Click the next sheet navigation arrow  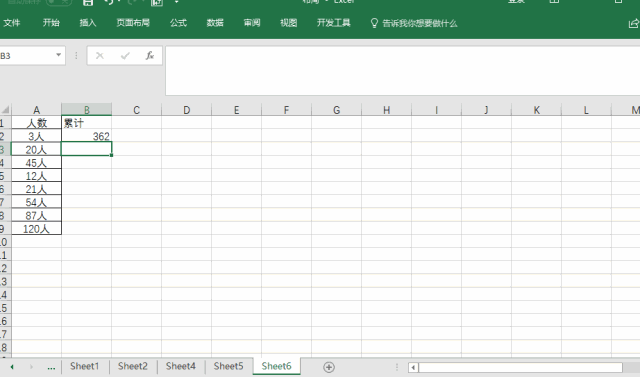coord(31,367)
